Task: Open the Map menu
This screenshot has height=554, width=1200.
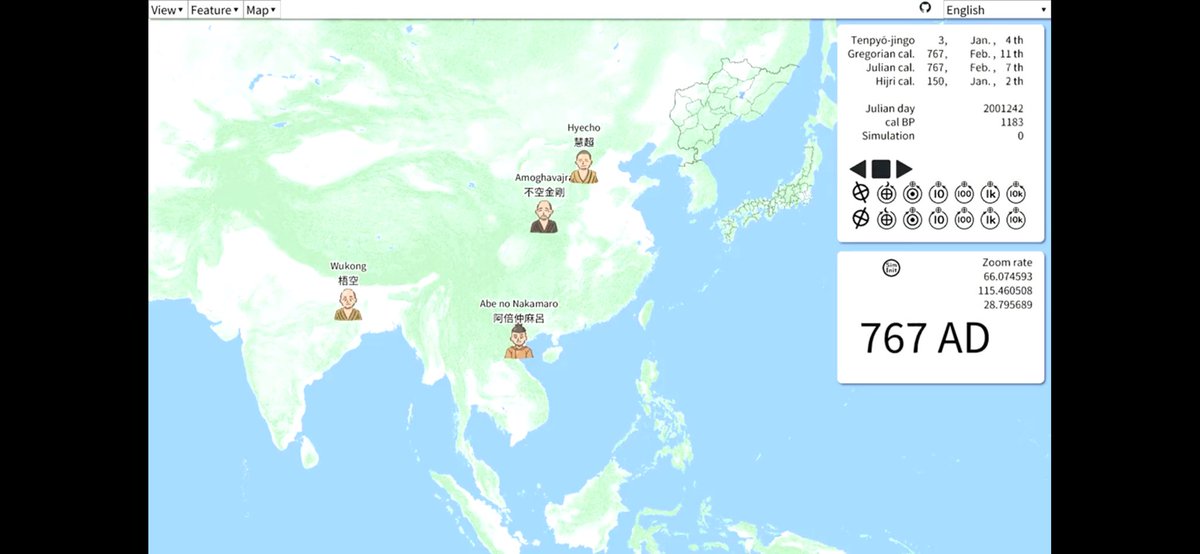Action: pos(261,9)
